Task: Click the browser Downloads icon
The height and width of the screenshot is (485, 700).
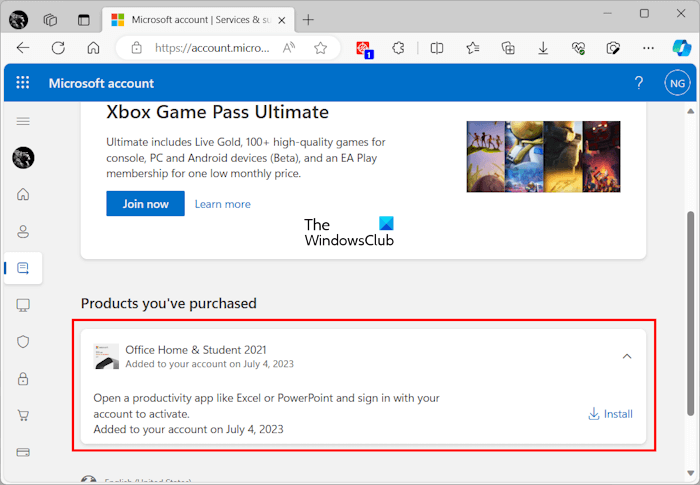Action: [x=543, y=48]
